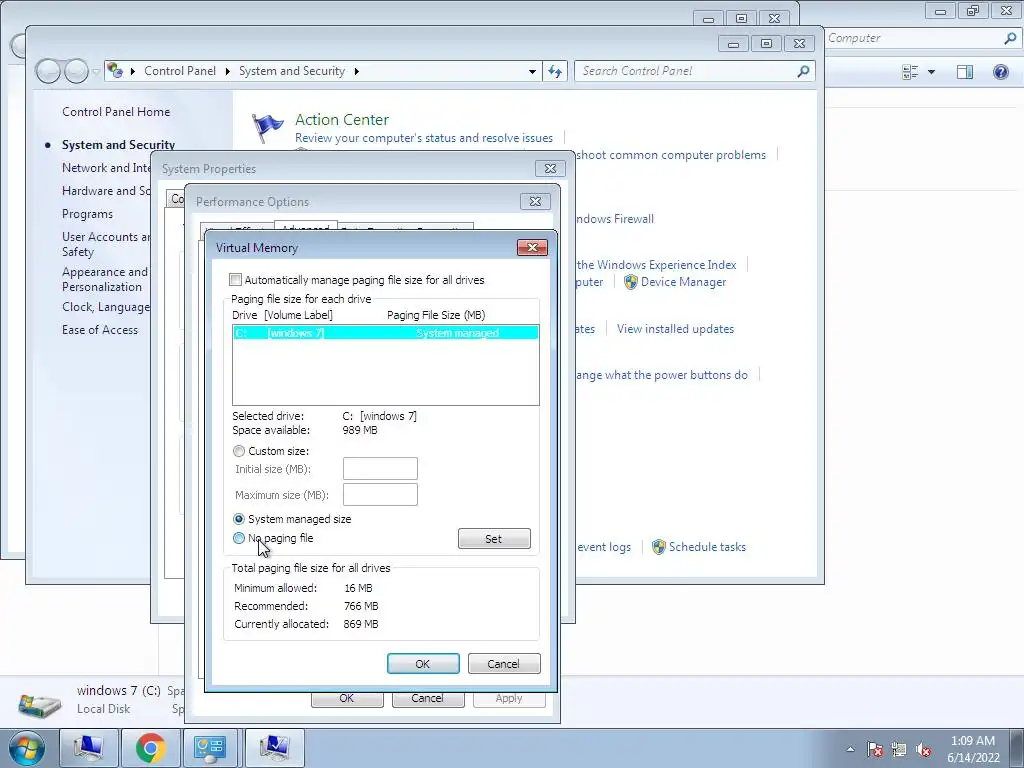Click the Initial size (MB) field
Screen dimensions: 1024x768
[x=380, y=469]
